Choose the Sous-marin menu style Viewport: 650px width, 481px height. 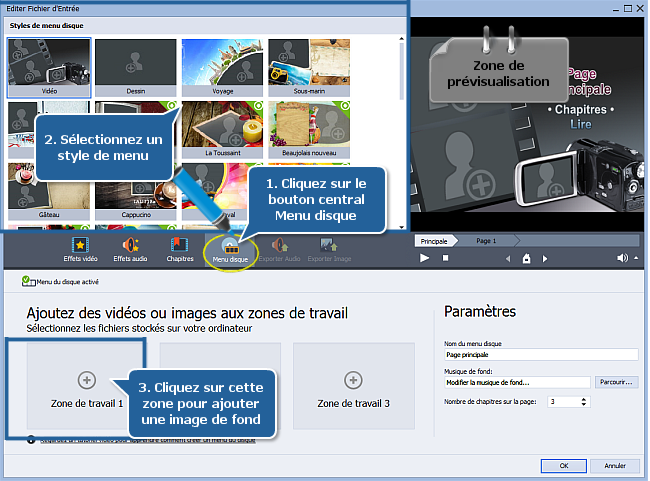(309, 68)
